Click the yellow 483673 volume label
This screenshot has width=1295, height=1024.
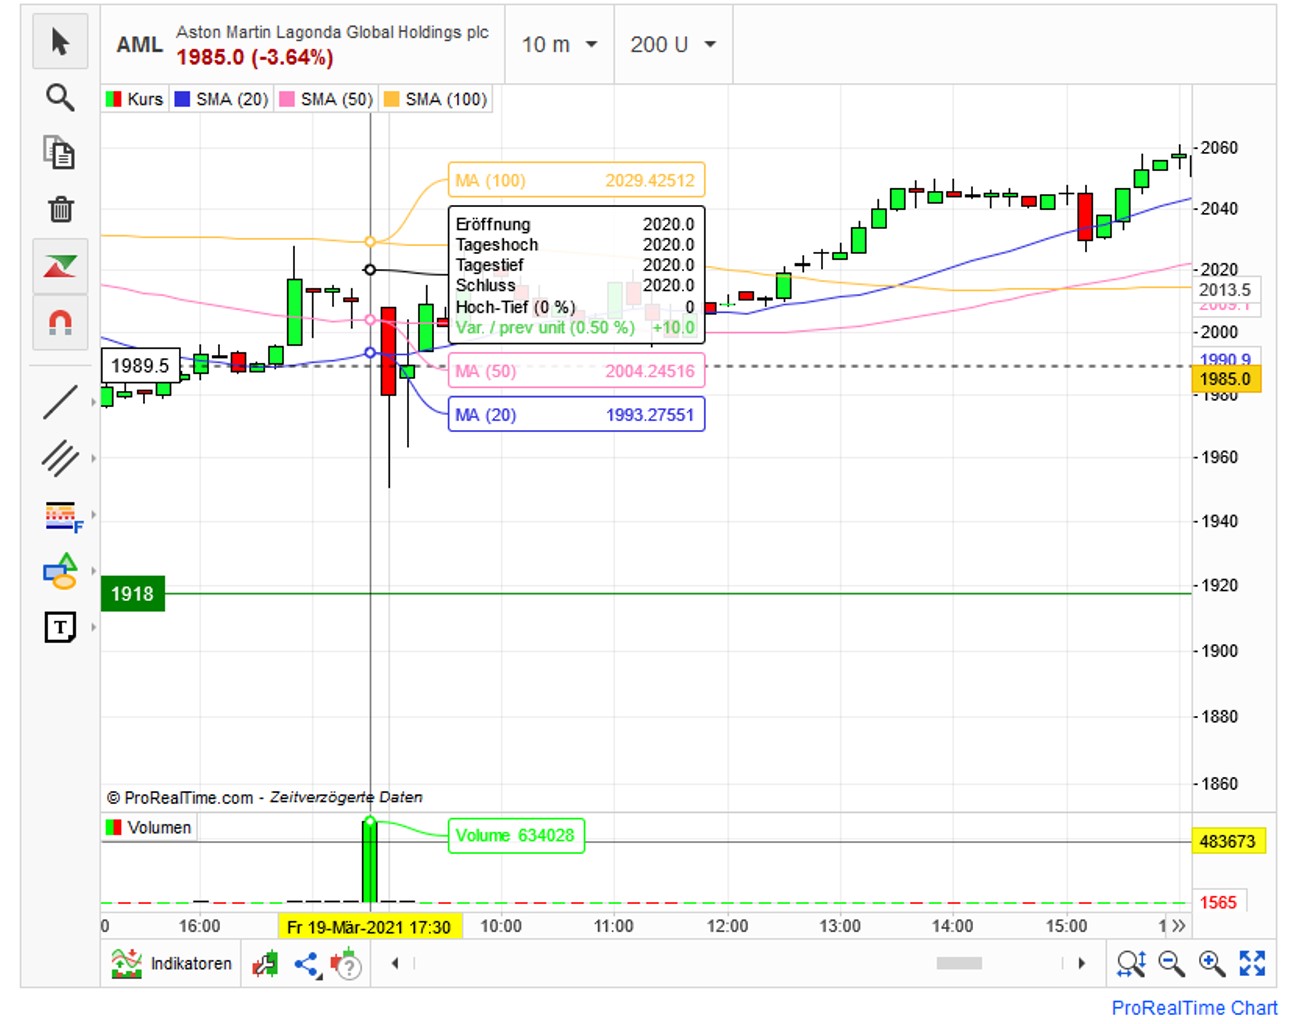(x=1229, y=842)
